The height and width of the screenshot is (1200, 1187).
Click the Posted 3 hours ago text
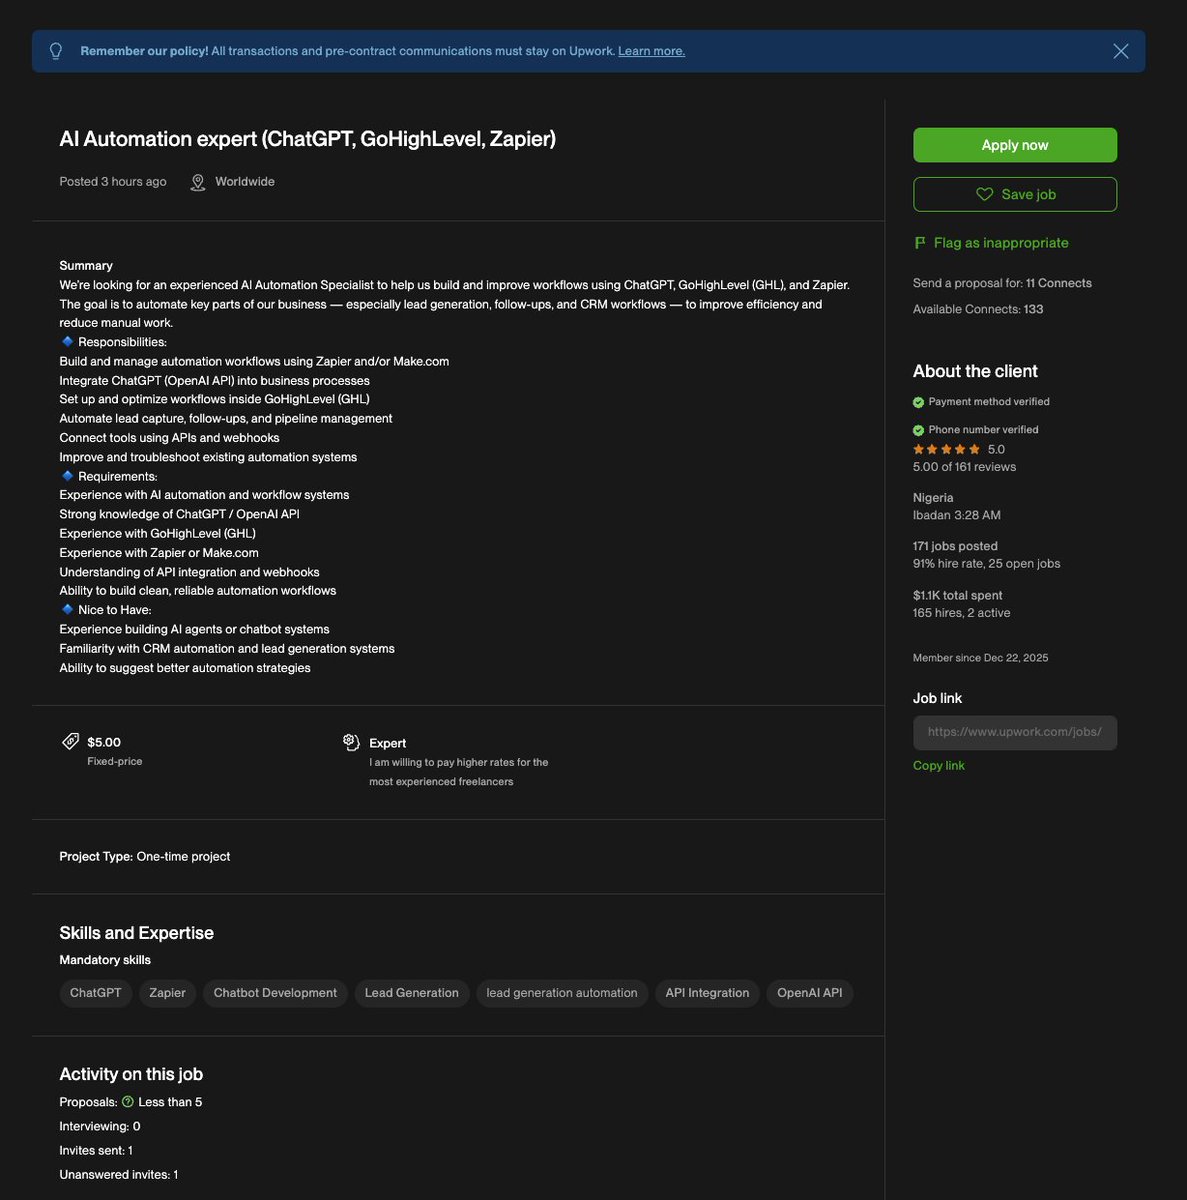(113, 182)
